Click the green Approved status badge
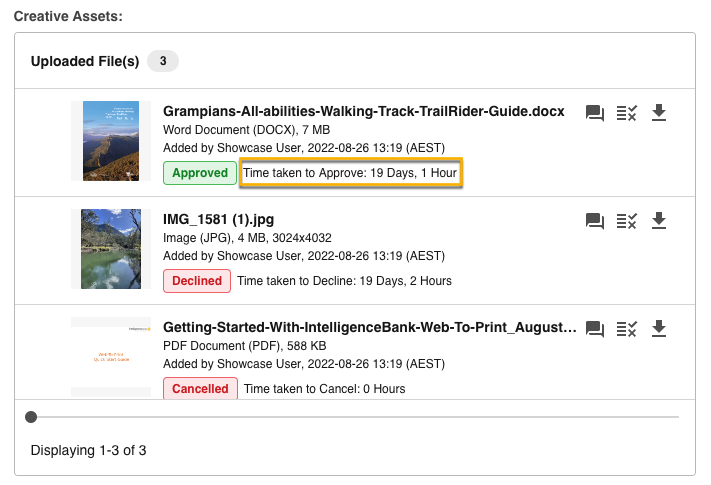711x485 pixels. point(199,173)
